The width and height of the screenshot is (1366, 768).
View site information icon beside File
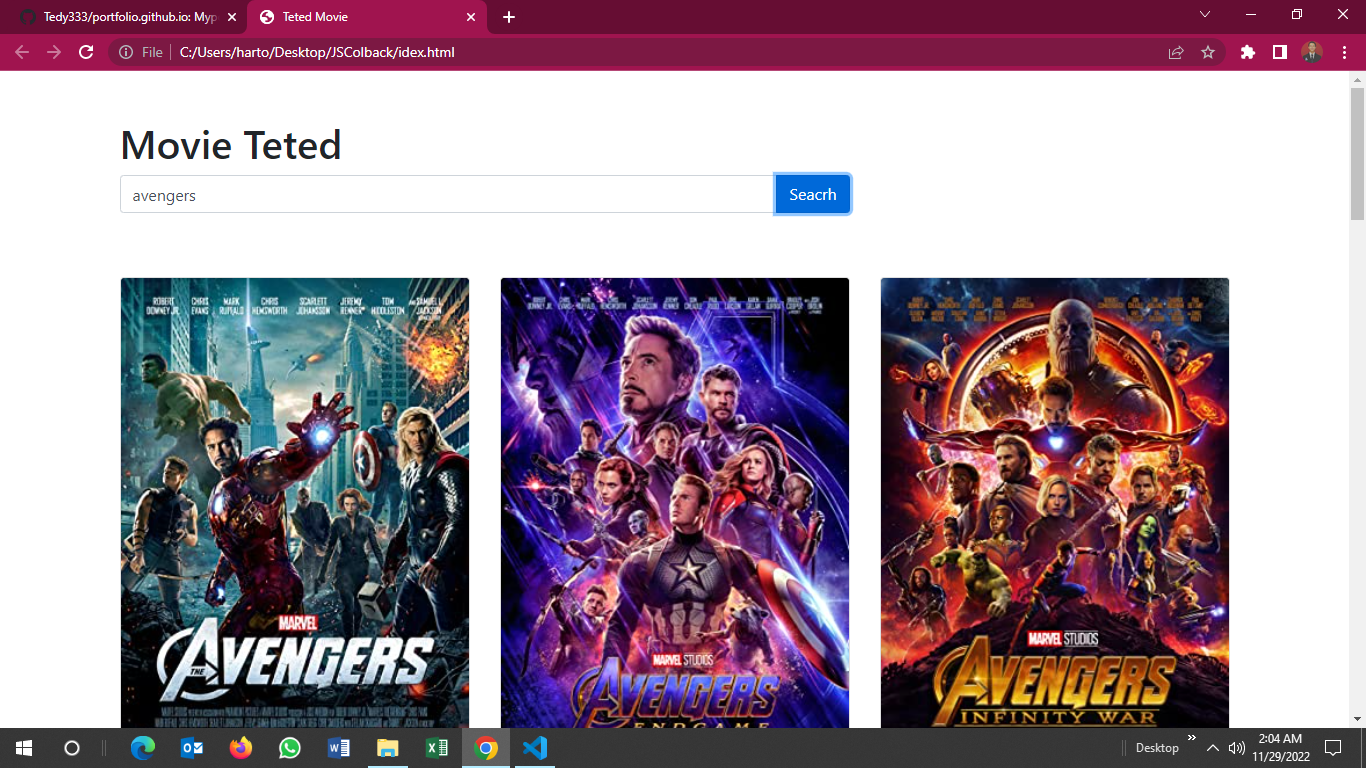click(x=126, y=52)
